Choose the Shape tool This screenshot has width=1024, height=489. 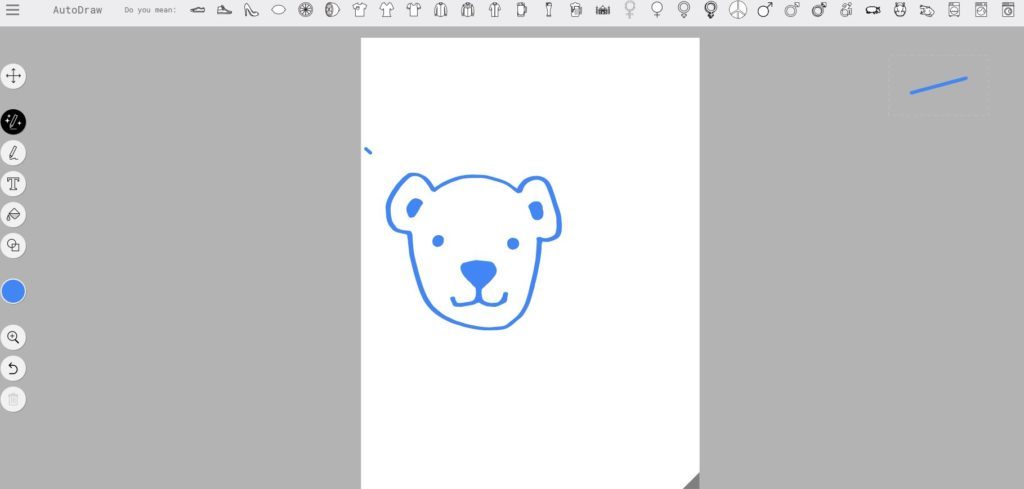(x=13, y=245)
